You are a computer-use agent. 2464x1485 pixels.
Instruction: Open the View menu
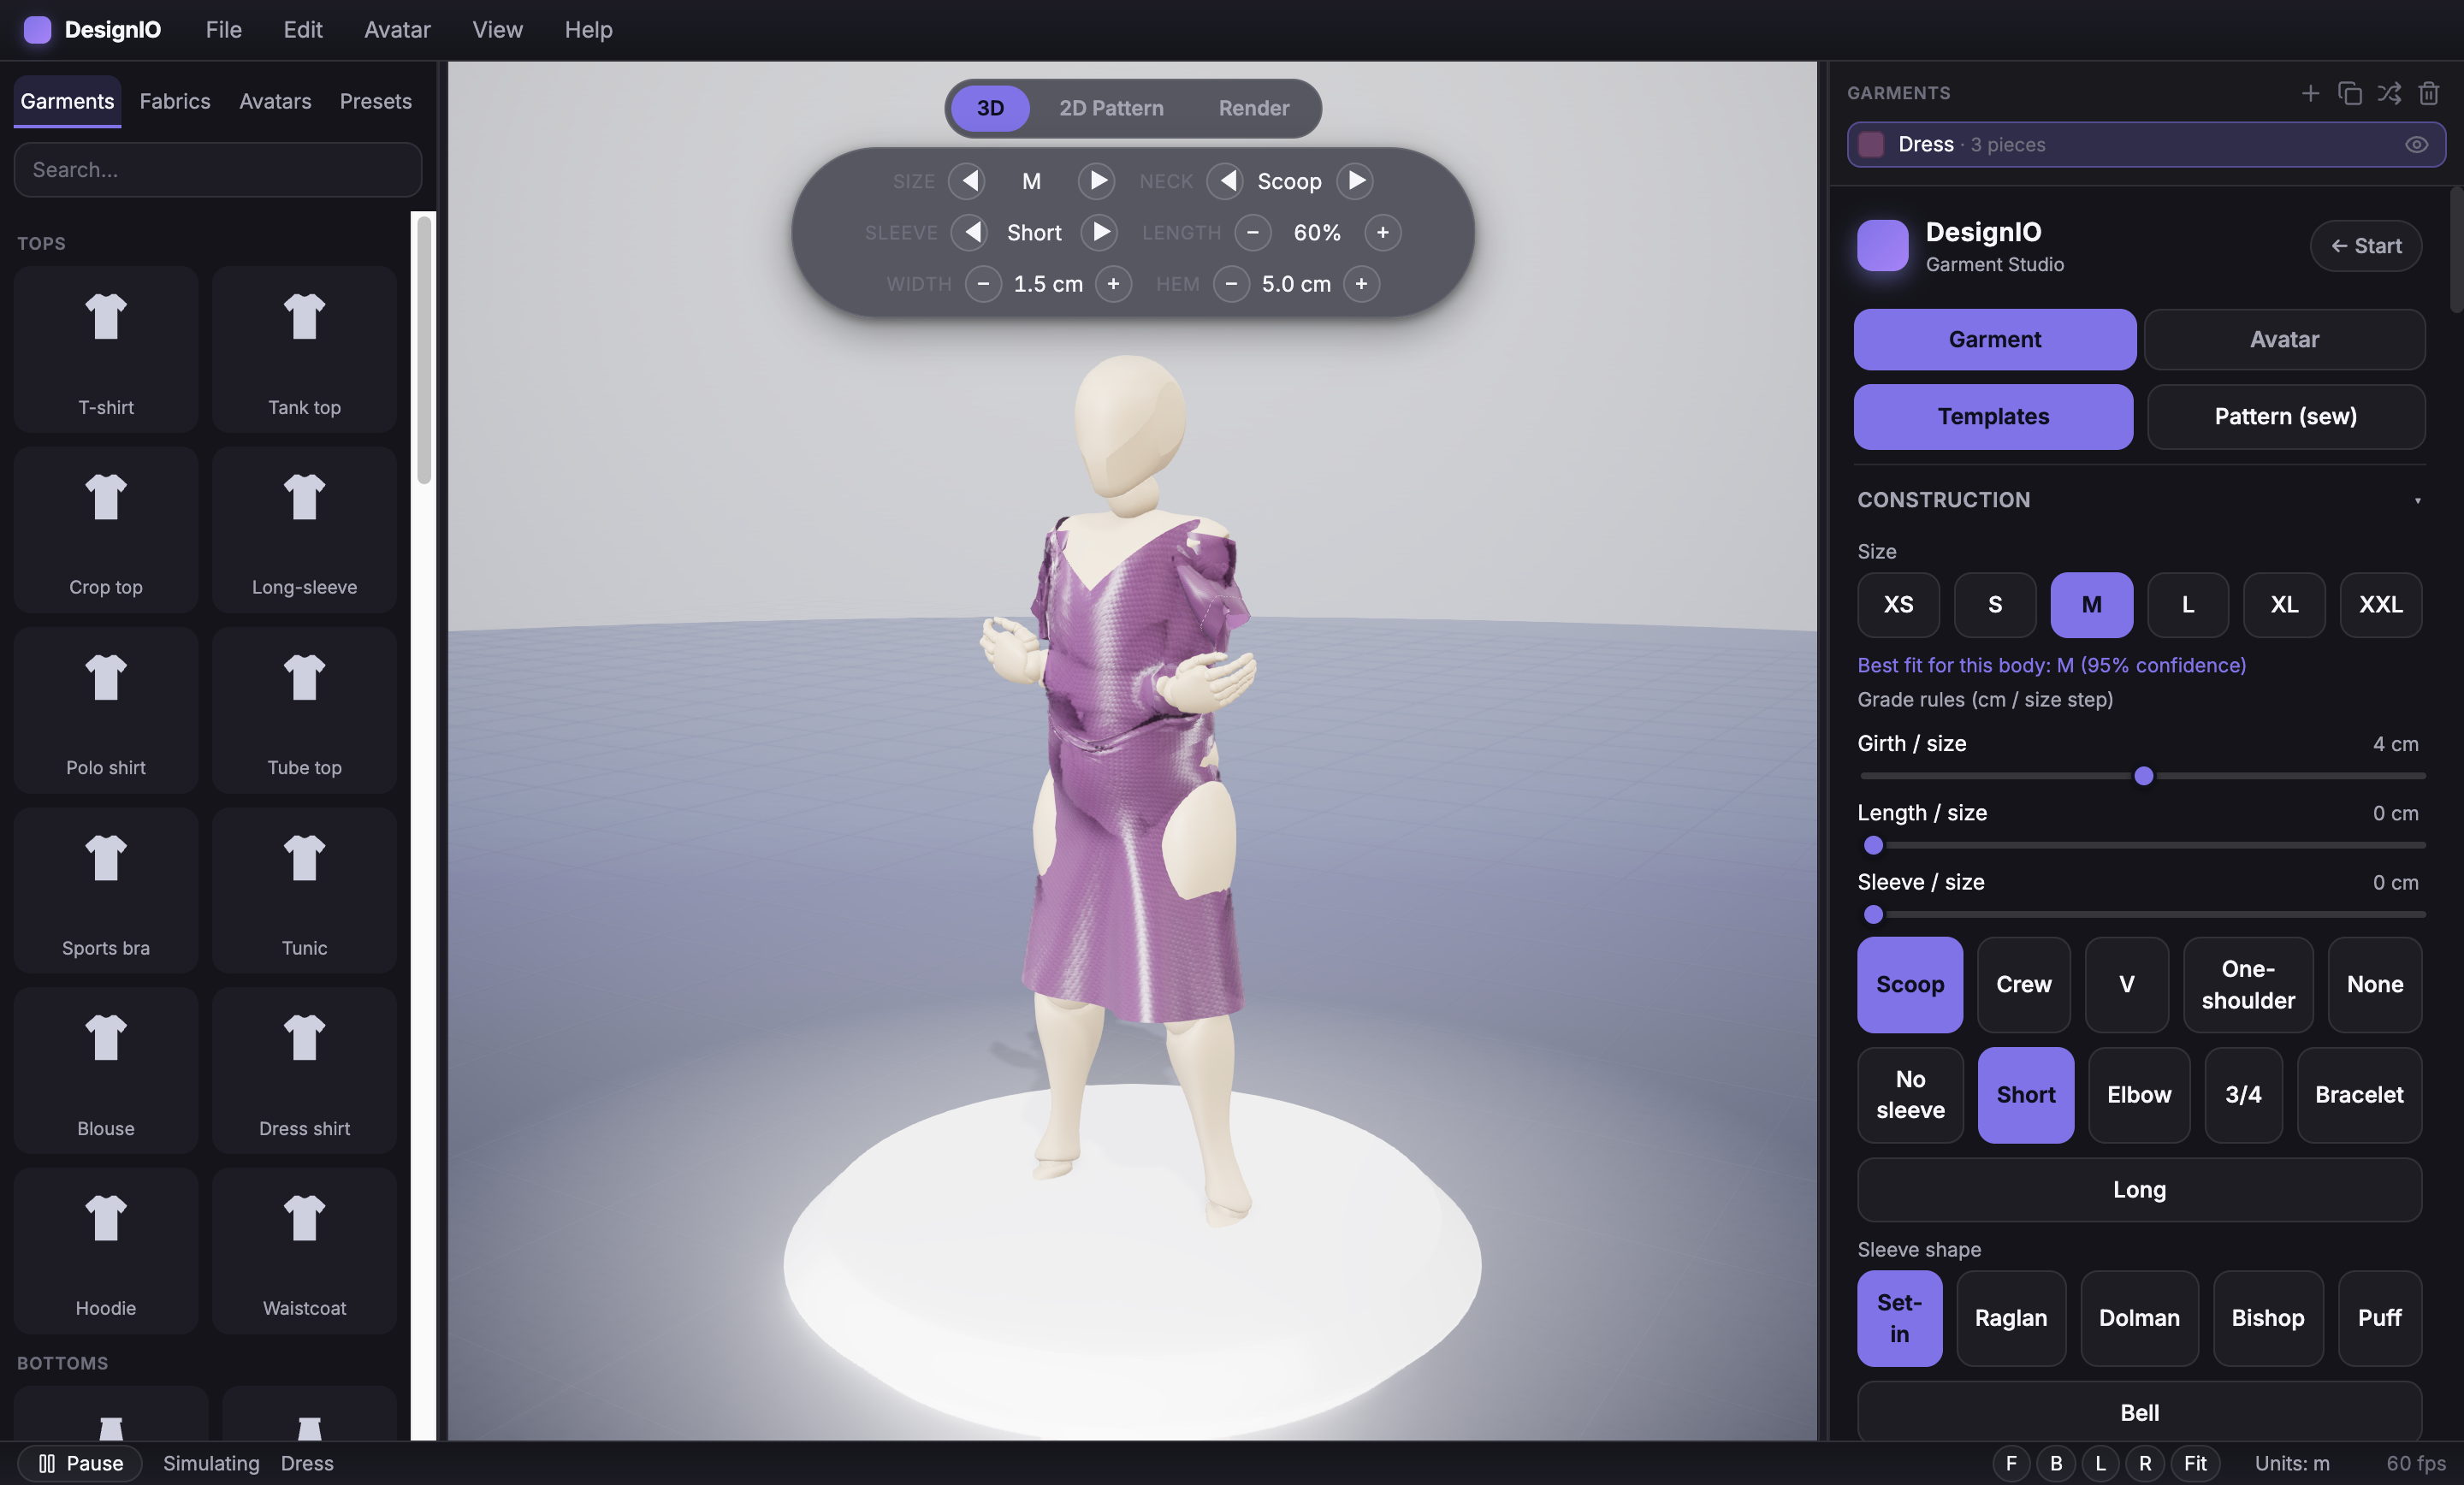click(x=497, y=30)
